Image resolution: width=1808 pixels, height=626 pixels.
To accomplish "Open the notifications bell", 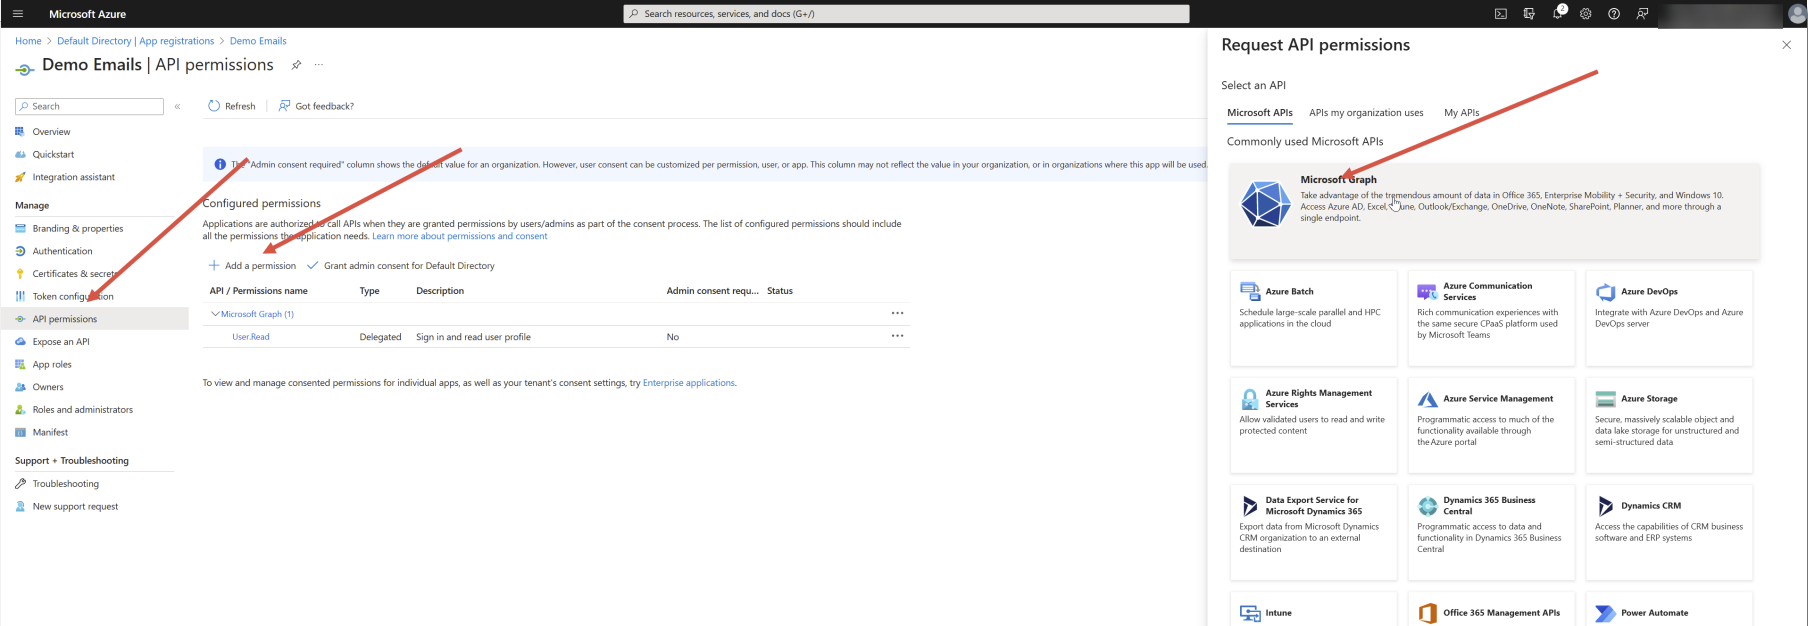I will [1557, 14].
